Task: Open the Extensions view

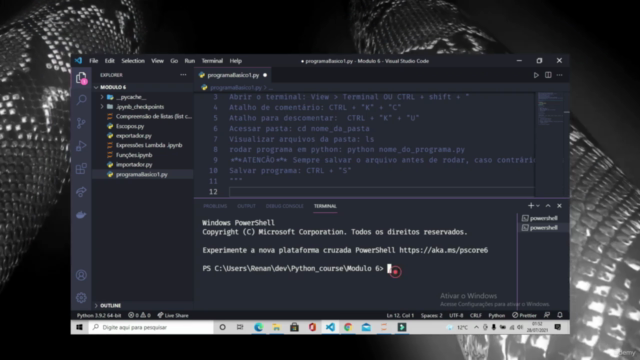Action: (x=81, y=169)
